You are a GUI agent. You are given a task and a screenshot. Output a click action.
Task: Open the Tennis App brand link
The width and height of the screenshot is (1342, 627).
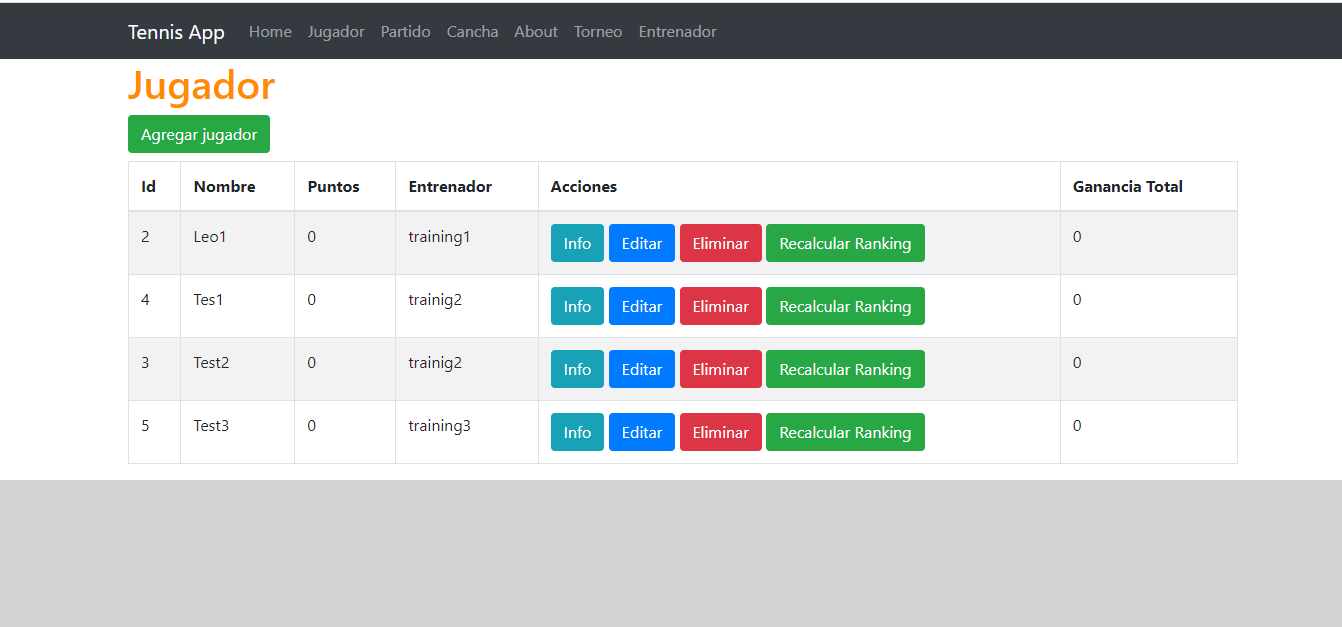pos(176,32)
